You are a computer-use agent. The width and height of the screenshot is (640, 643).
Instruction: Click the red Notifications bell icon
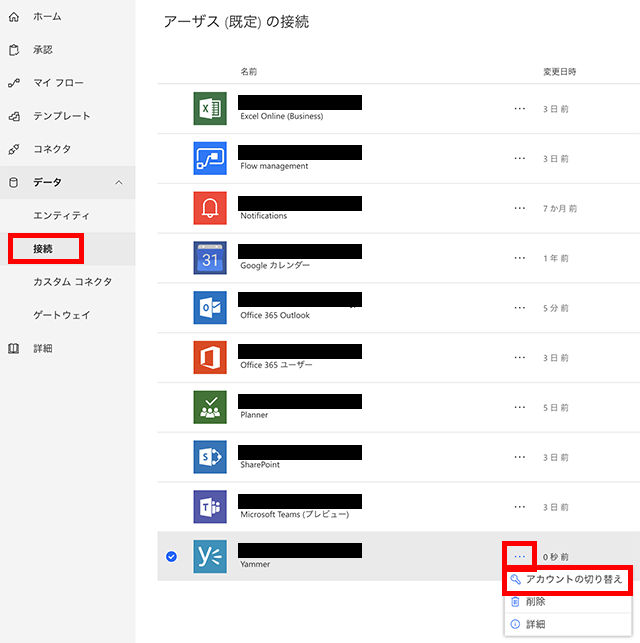click(x=210, y=208)
